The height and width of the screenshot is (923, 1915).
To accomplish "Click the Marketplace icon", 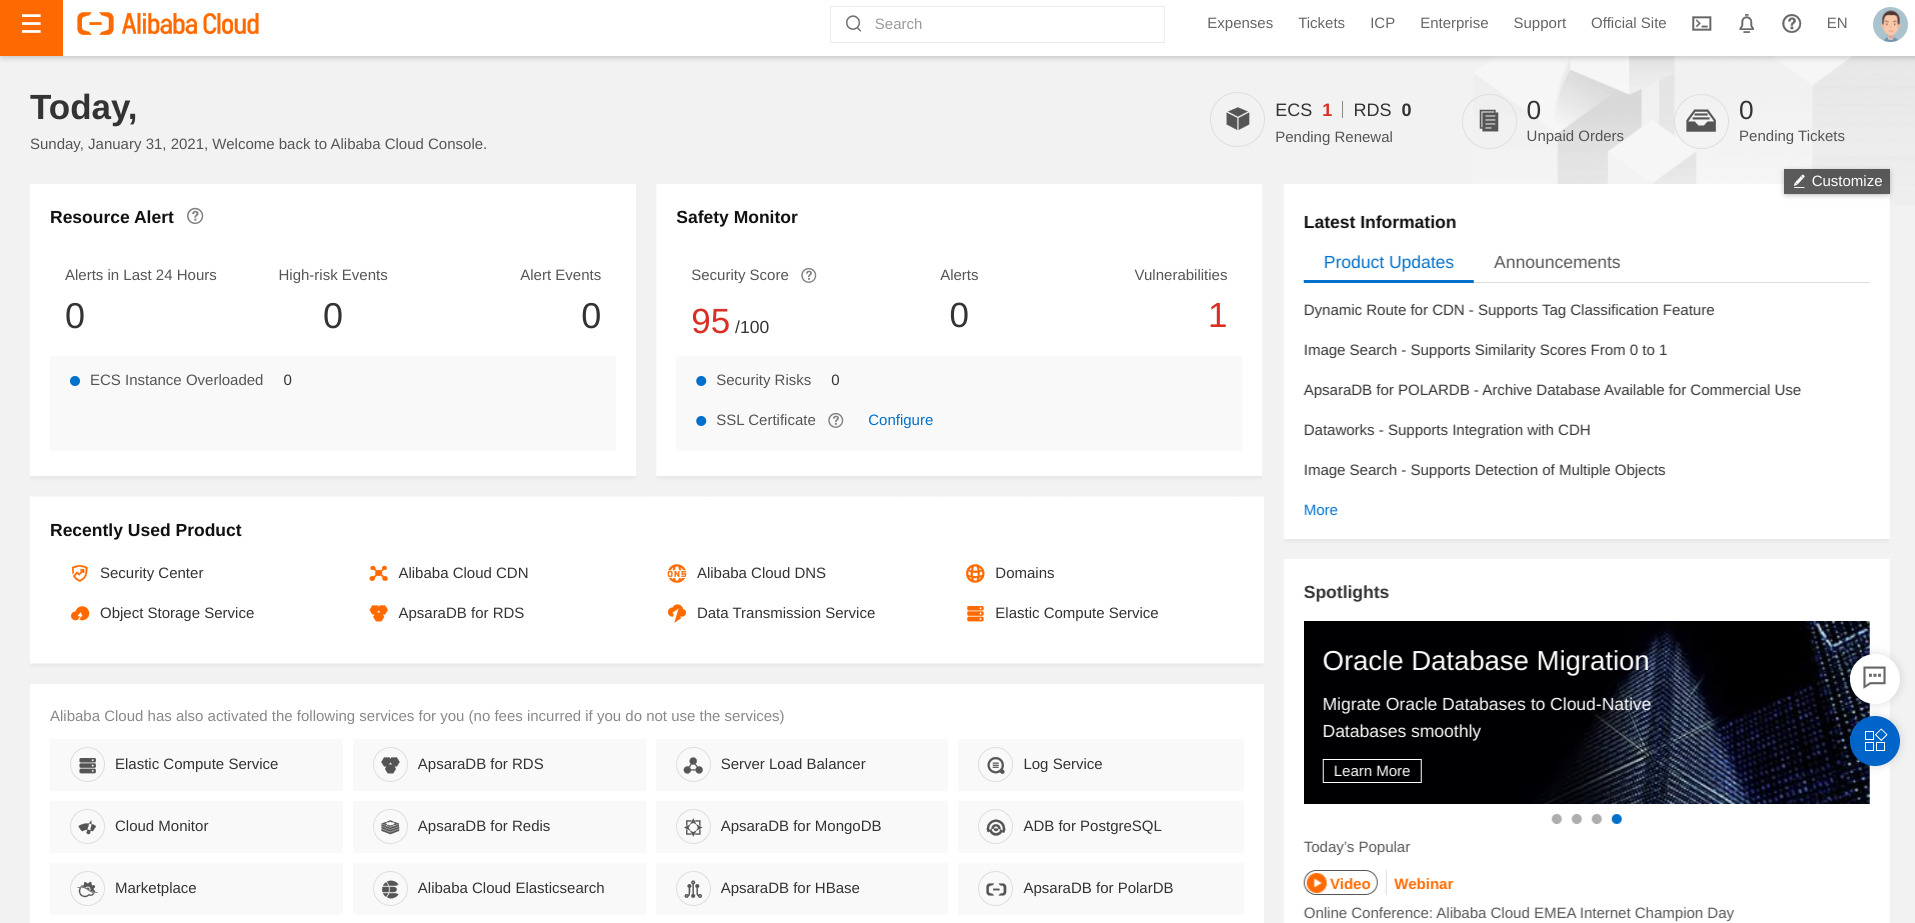I will pyautogui.click(x=88, y=888).
